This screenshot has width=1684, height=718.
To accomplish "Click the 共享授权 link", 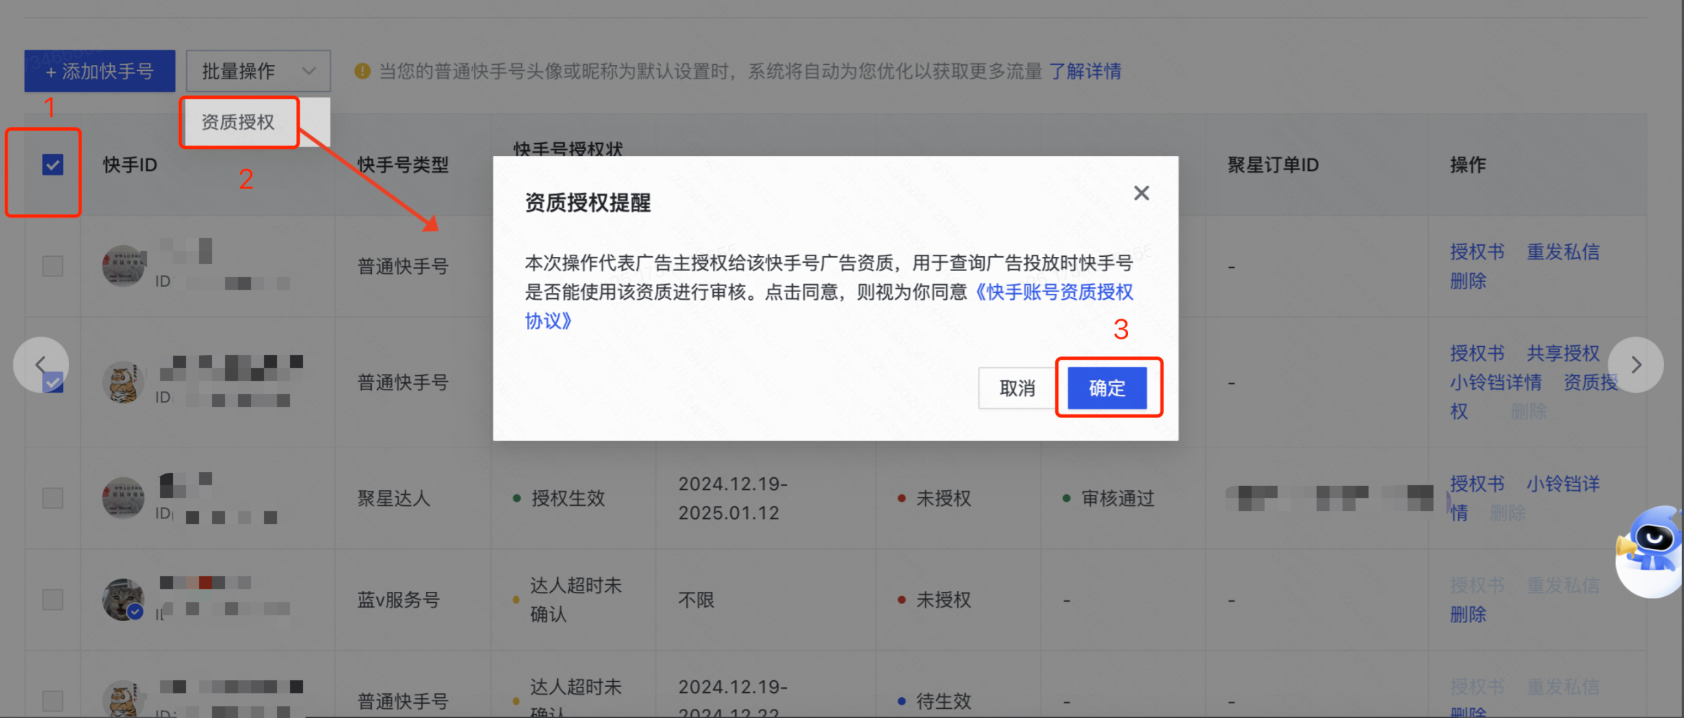I will [1563, 353].
